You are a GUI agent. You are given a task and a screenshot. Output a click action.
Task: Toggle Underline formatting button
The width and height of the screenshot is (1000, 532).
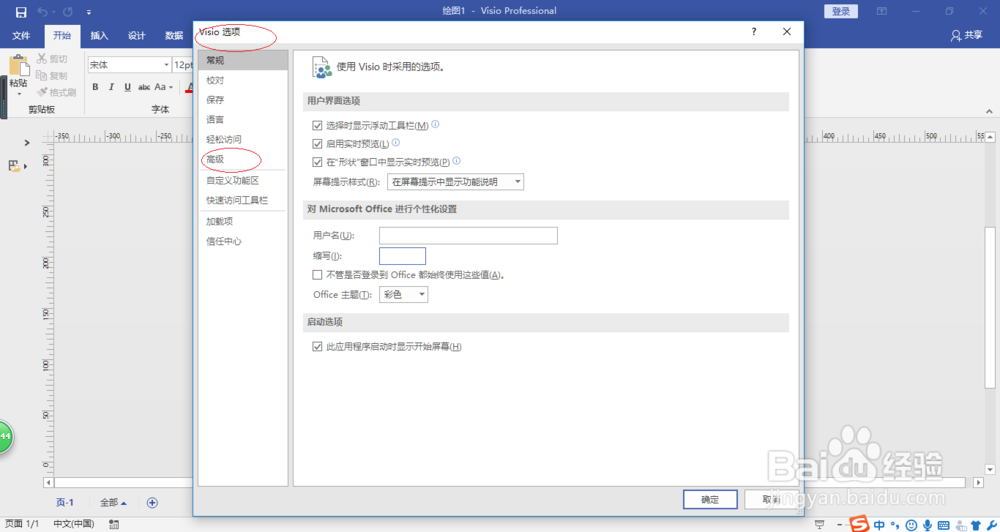tap(128, 87)
